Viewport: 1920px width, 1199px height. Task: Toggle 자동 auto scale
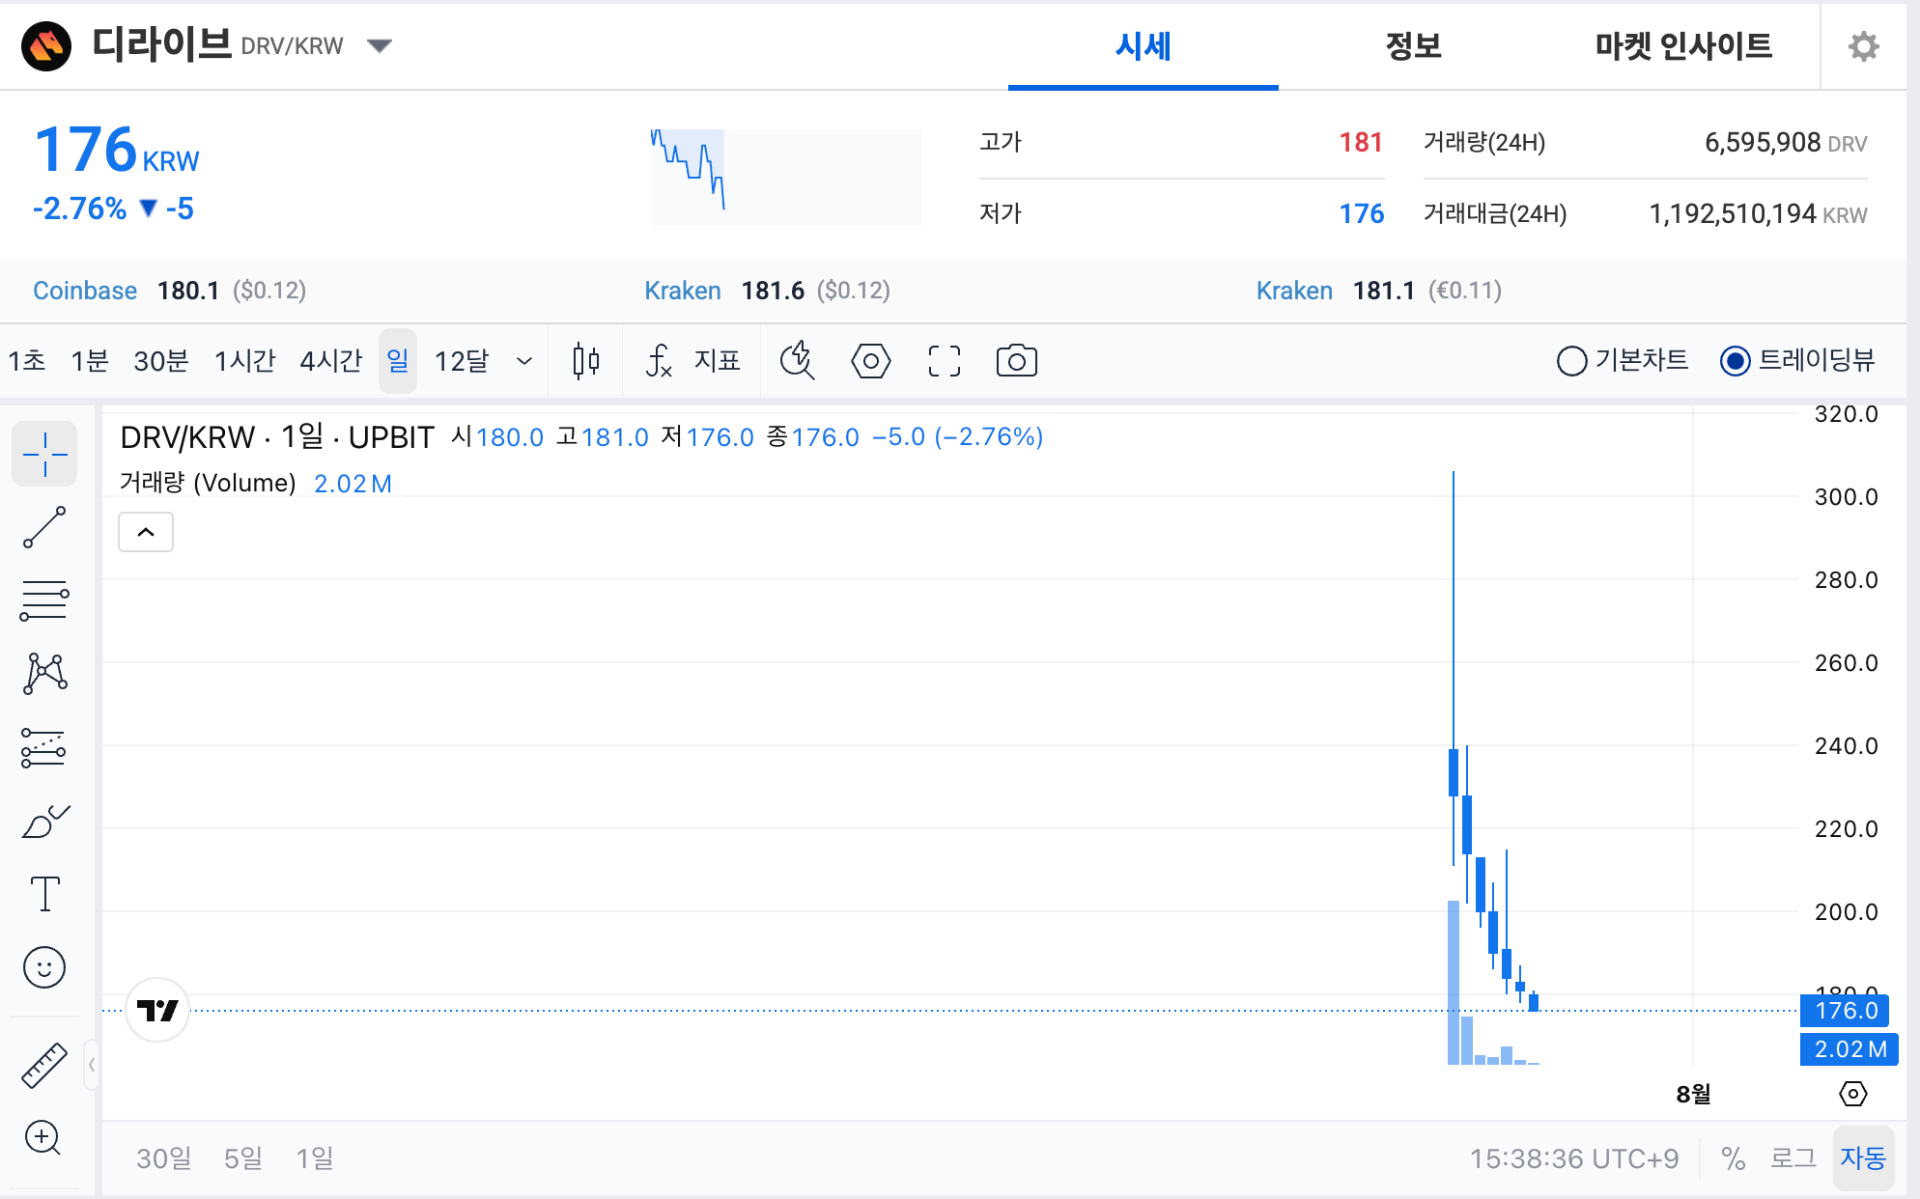point(1863,1158)
